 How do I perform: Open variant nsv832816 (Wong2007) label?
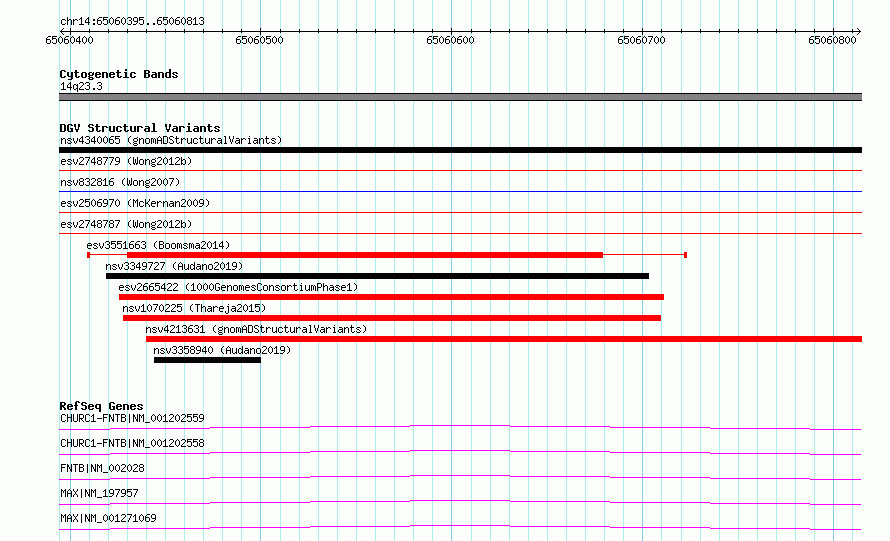pos(120,182)
